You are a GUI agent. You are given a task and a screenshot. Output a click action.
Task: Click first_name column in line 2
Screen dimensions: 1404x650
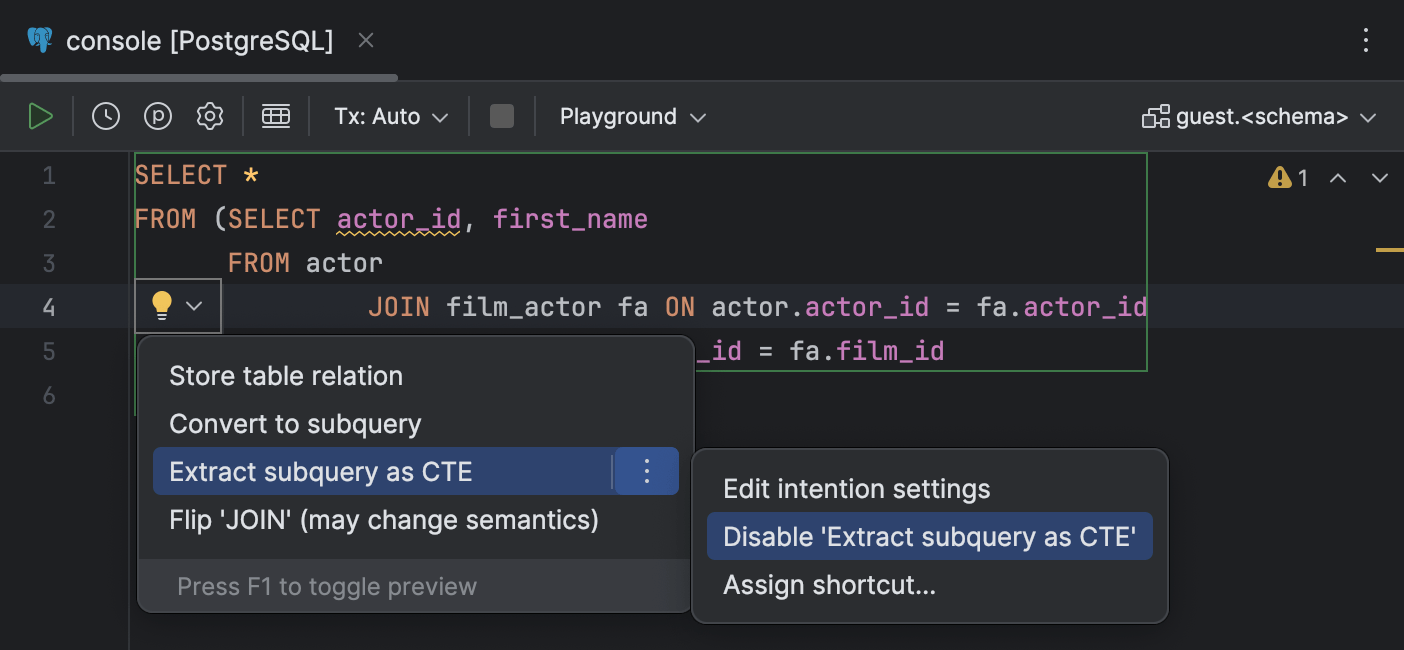click(x=570, y=219)
